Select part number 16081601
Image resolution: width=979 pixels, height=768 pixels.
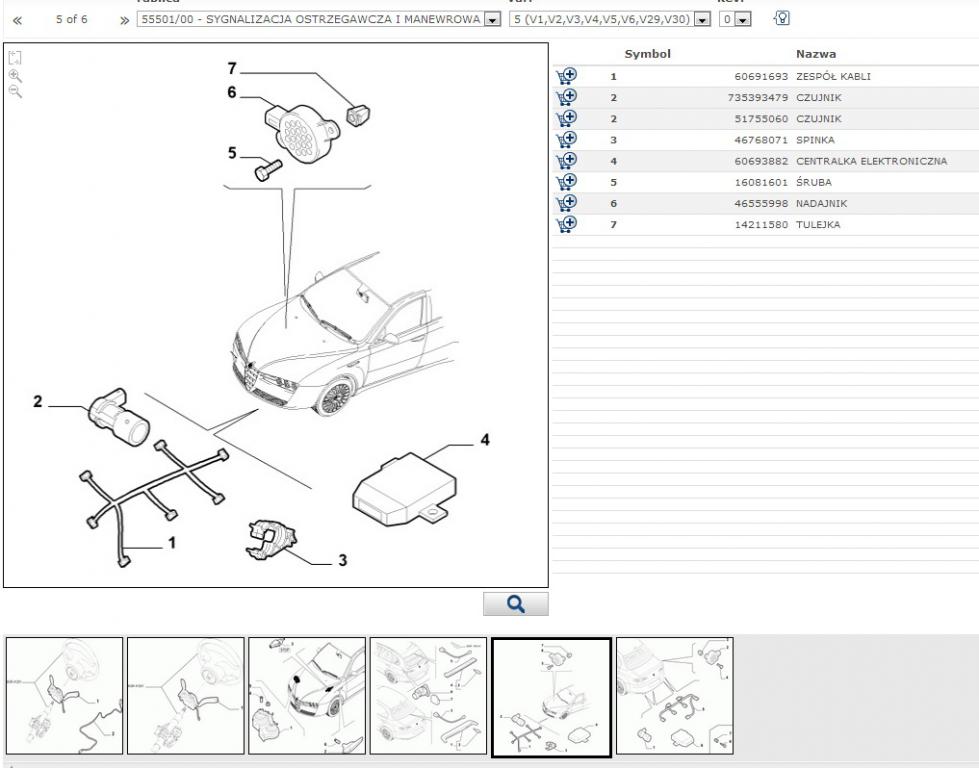(761, 182)
